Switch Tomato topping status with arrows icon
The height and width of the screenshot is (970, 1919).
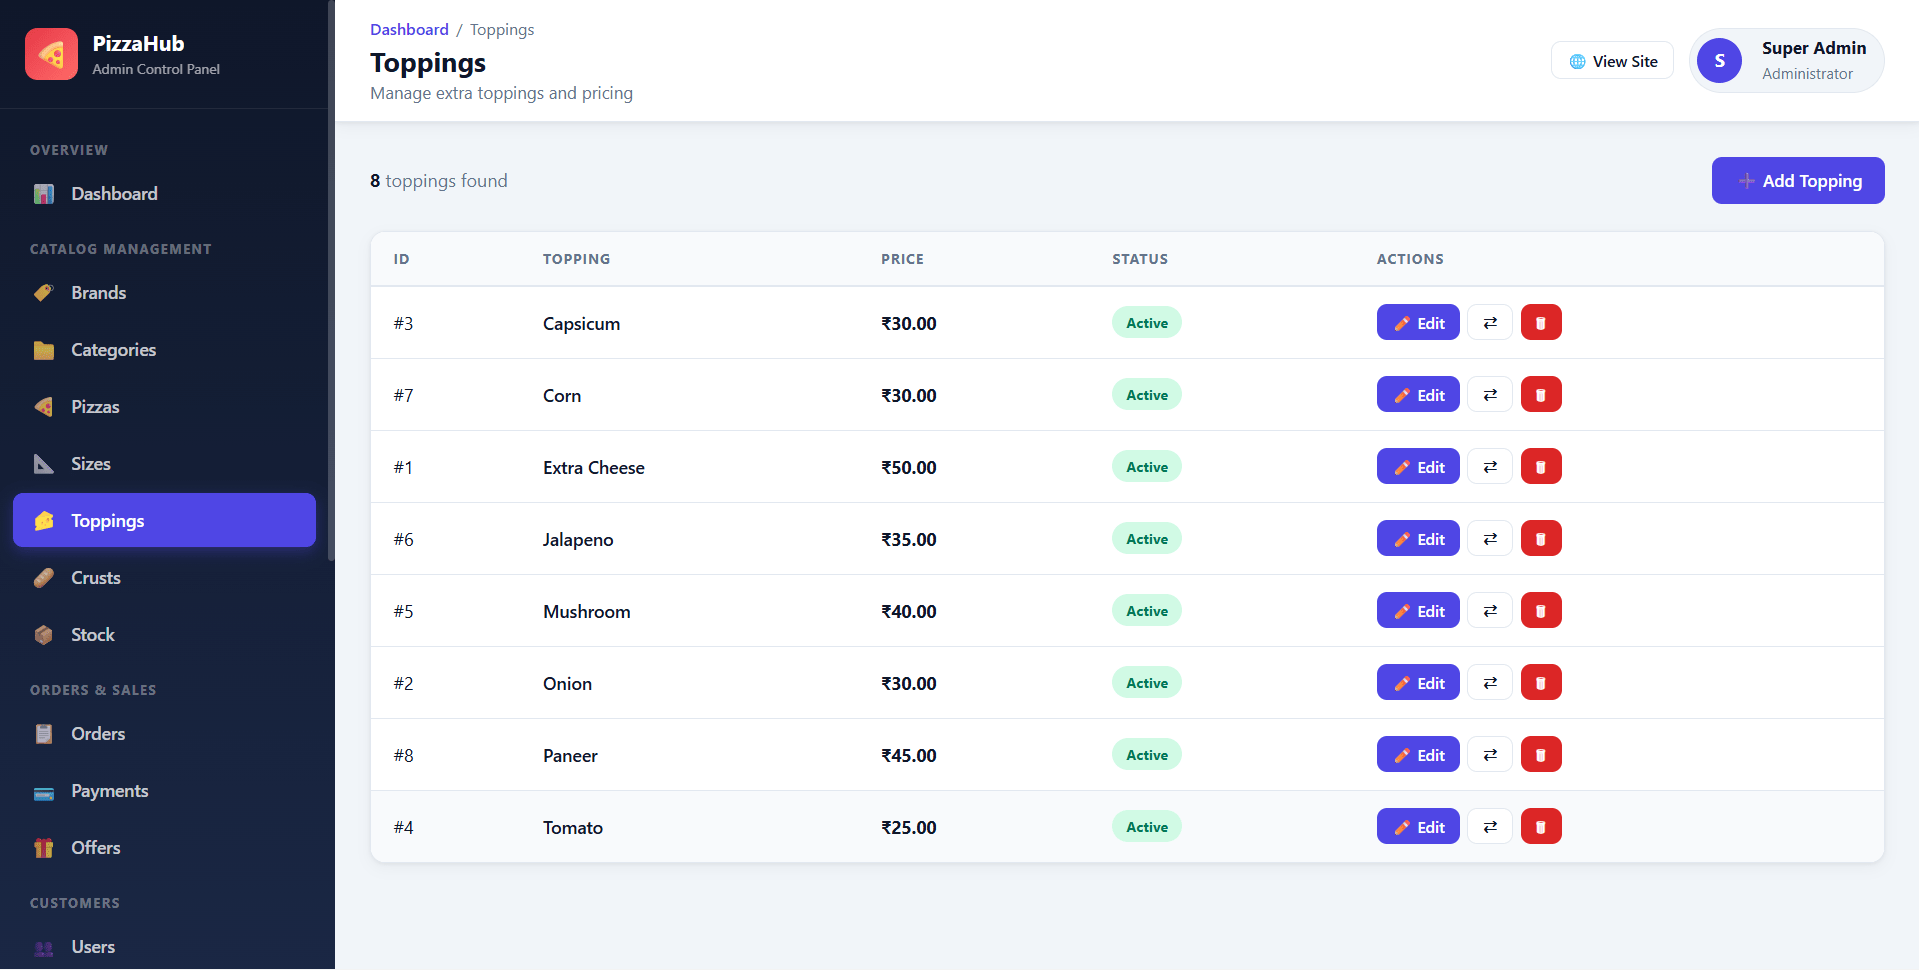[x=1490, y=827]
